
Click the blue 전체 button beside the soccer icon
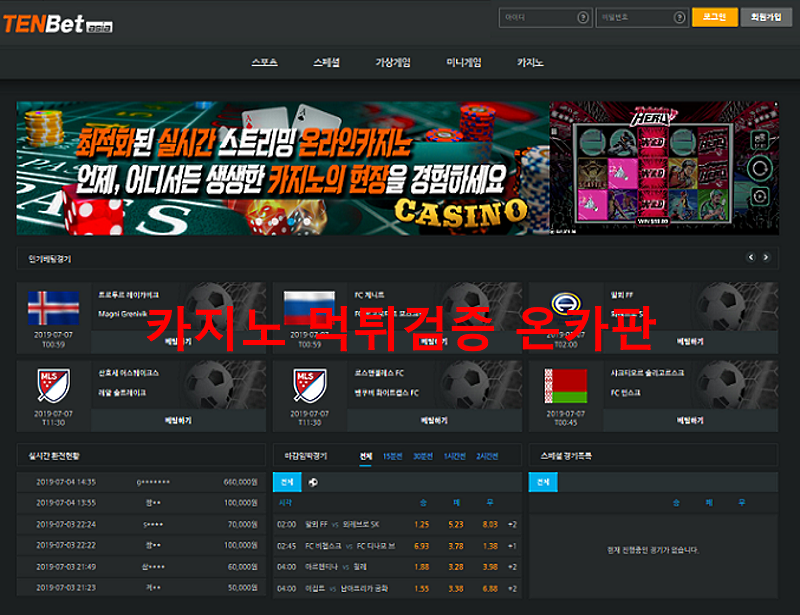(287, 482)
